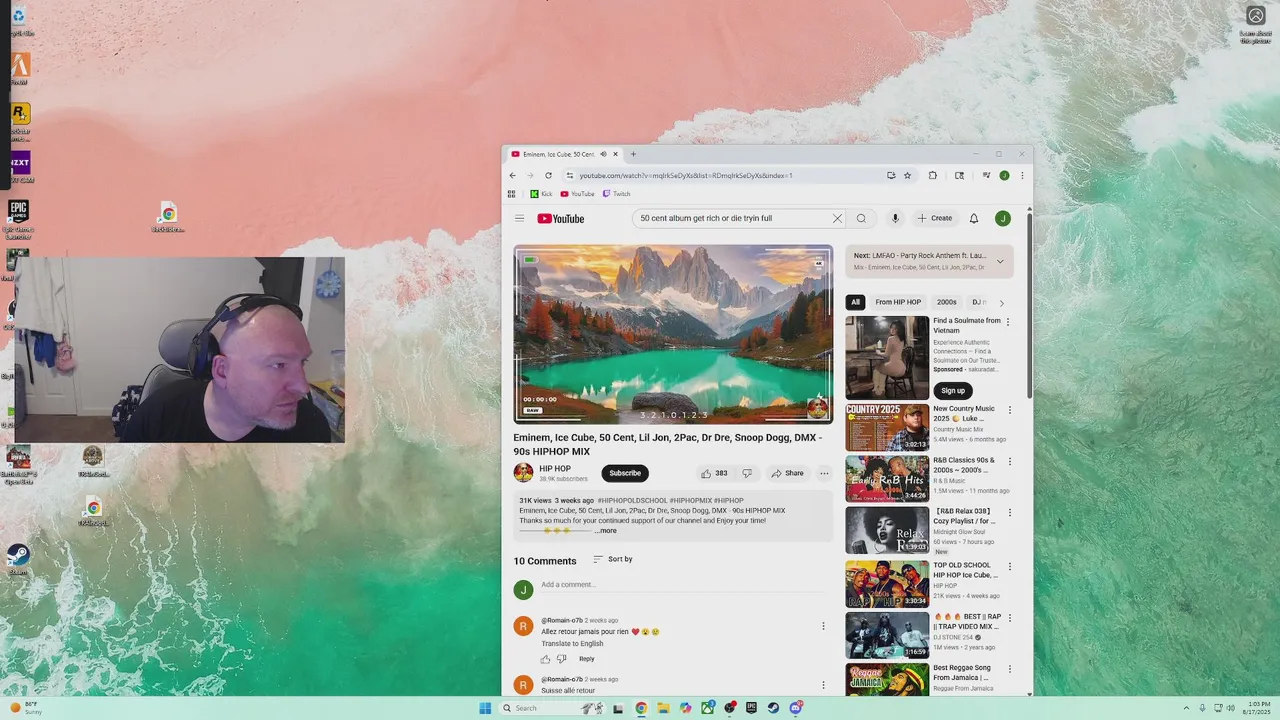
Task: Expand the Next up mix playlist panel
Action: click(1000, 261)
